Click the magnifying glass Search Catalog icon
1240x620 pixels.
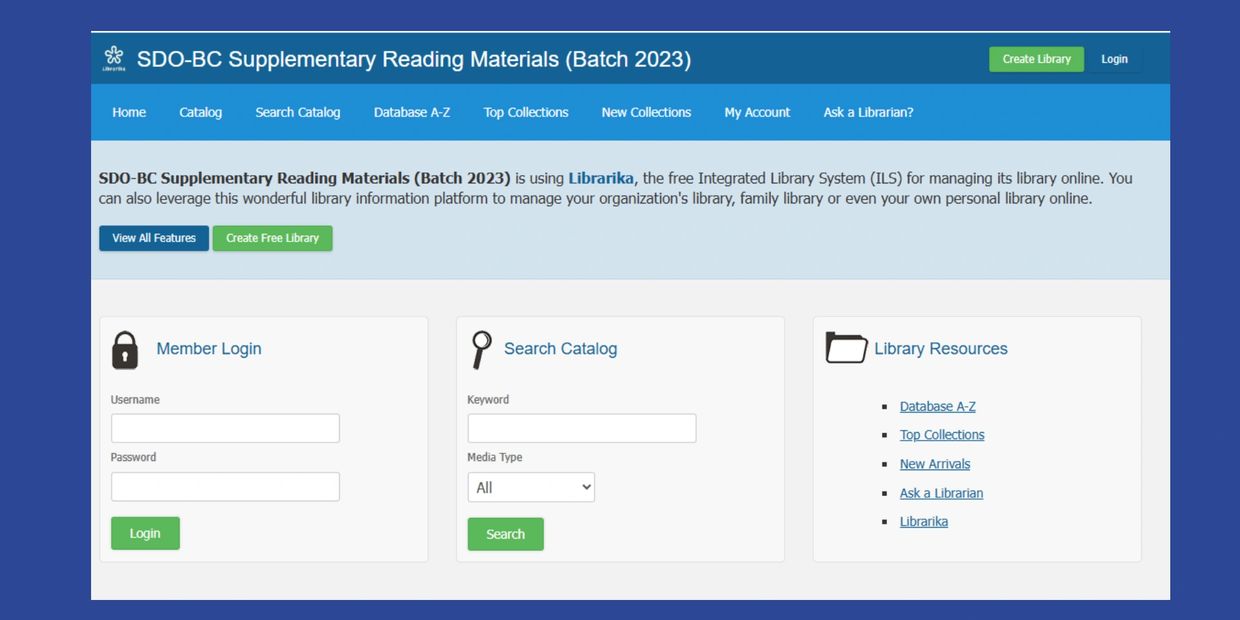click(481, 349)
